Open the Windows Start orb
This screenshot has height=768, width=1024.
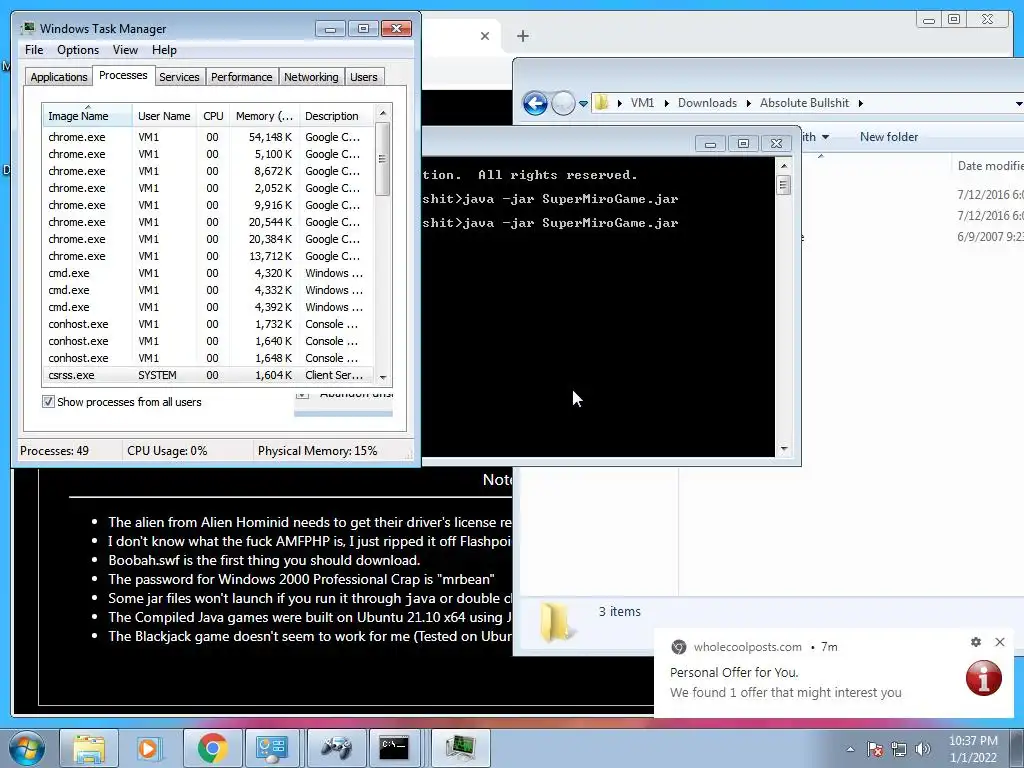click(27, 748)
